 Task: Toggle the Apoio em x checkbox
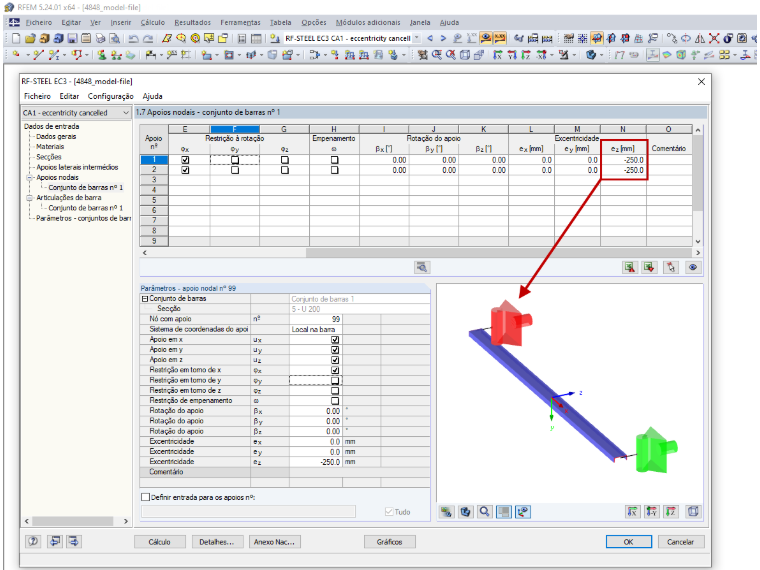tap(335, 340)
